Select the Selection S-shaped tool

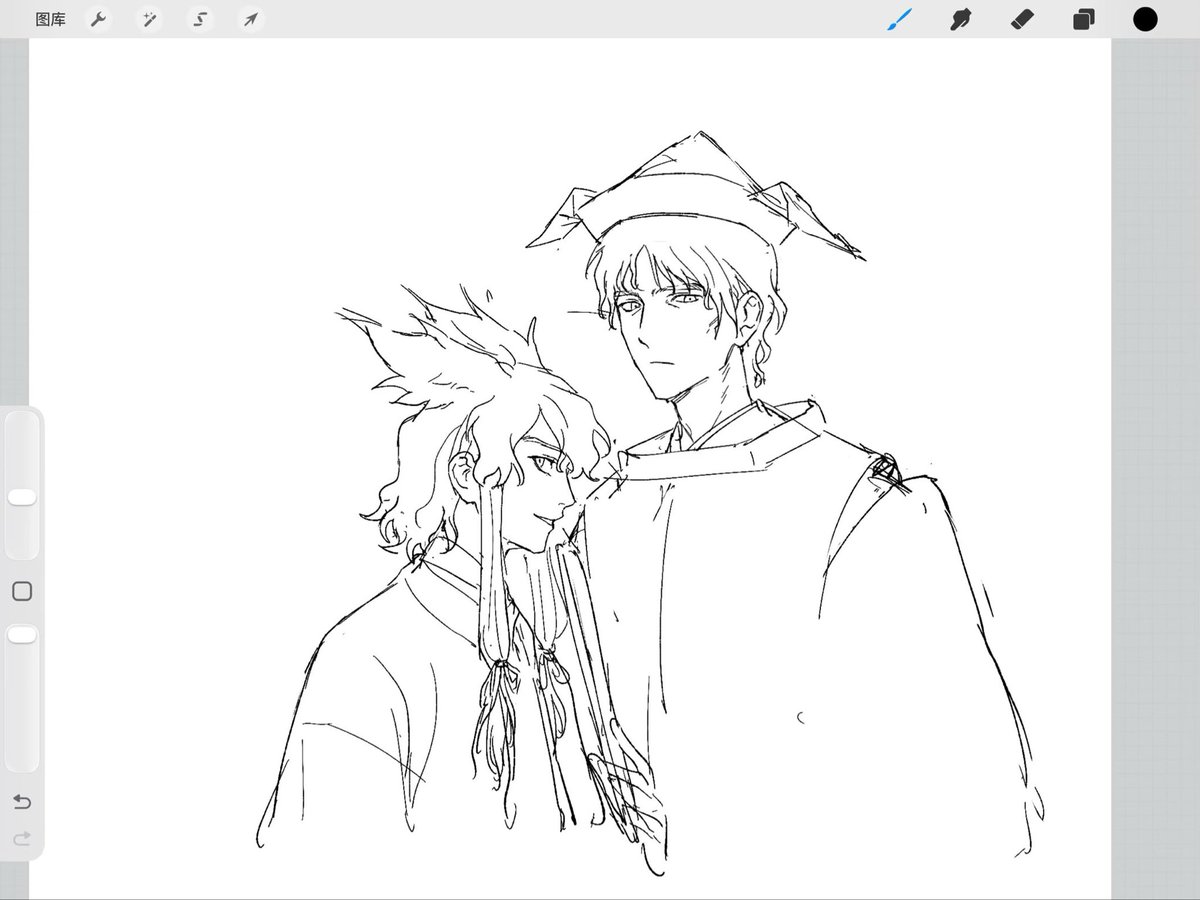pos(200,19)
